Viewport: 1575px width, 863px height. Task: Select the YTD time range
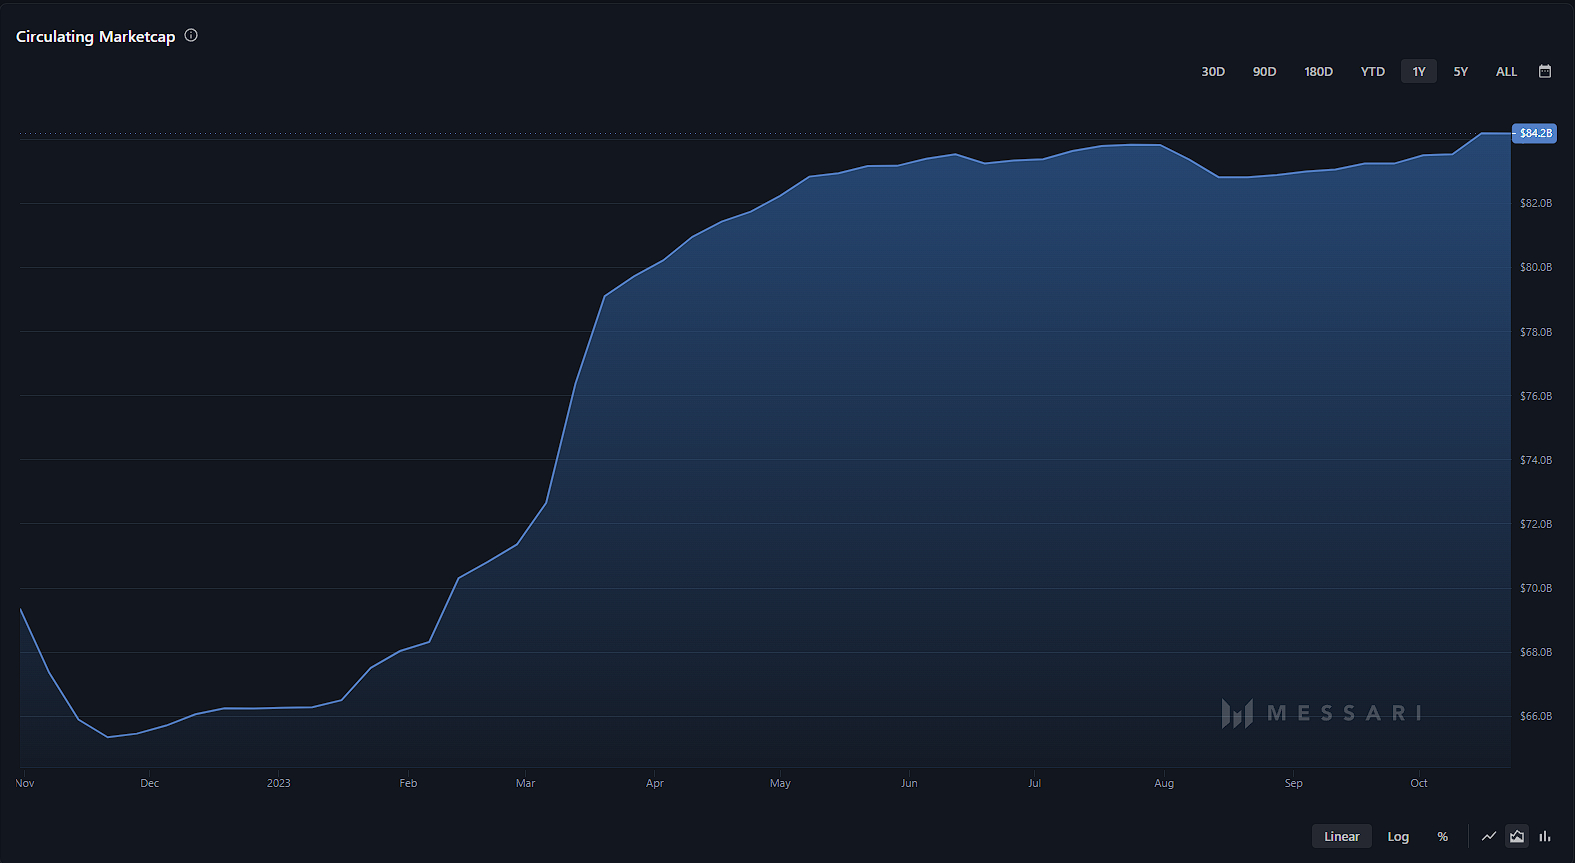[x=1373, y=71]
